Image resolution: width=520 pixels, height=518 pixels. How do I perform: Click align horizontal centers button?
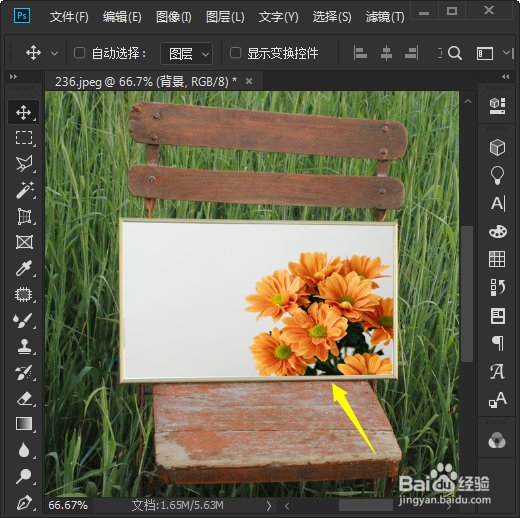[x=386, y=53]
